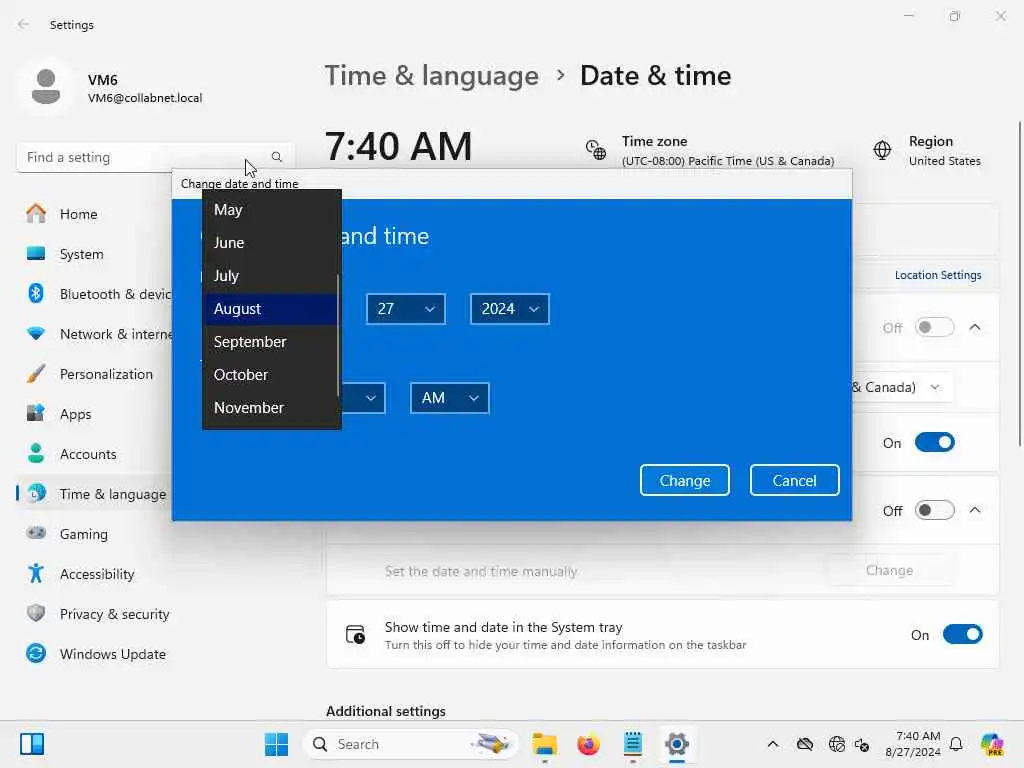
Task: Click the Network wifi icon in sidebar
Action: [36, 334]
